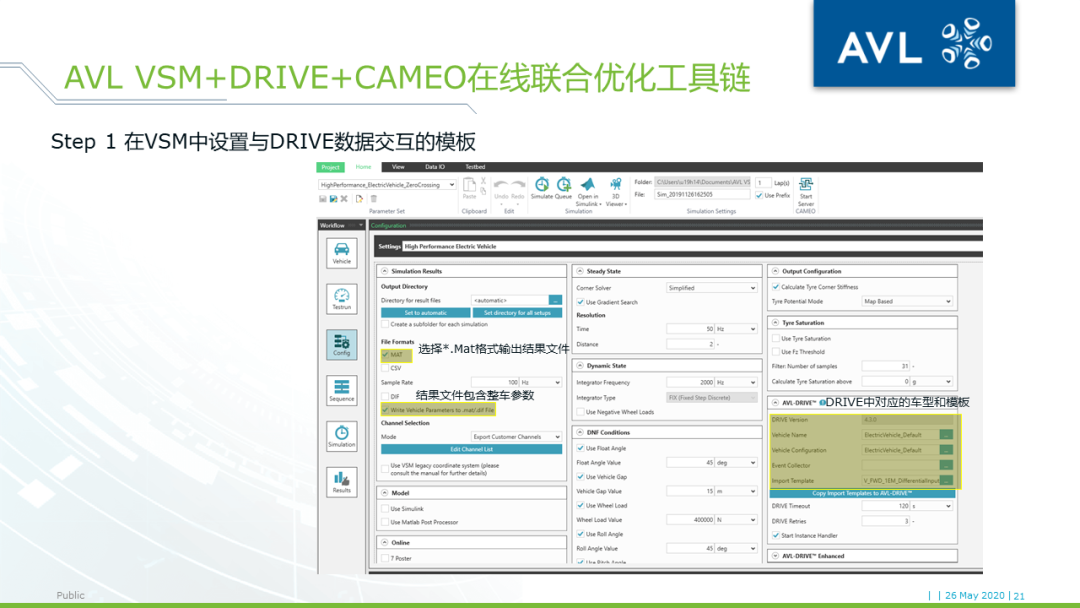Open the Tyre Potential Mode dropdown

906,300
